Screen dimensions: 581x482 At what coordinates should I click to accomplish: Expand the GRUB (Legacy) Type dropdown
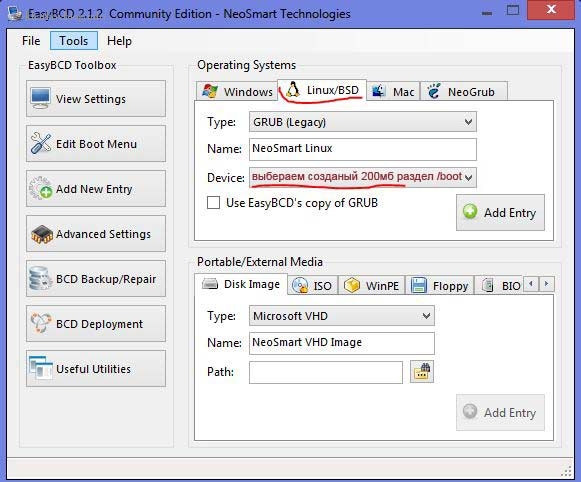point(363,122)
